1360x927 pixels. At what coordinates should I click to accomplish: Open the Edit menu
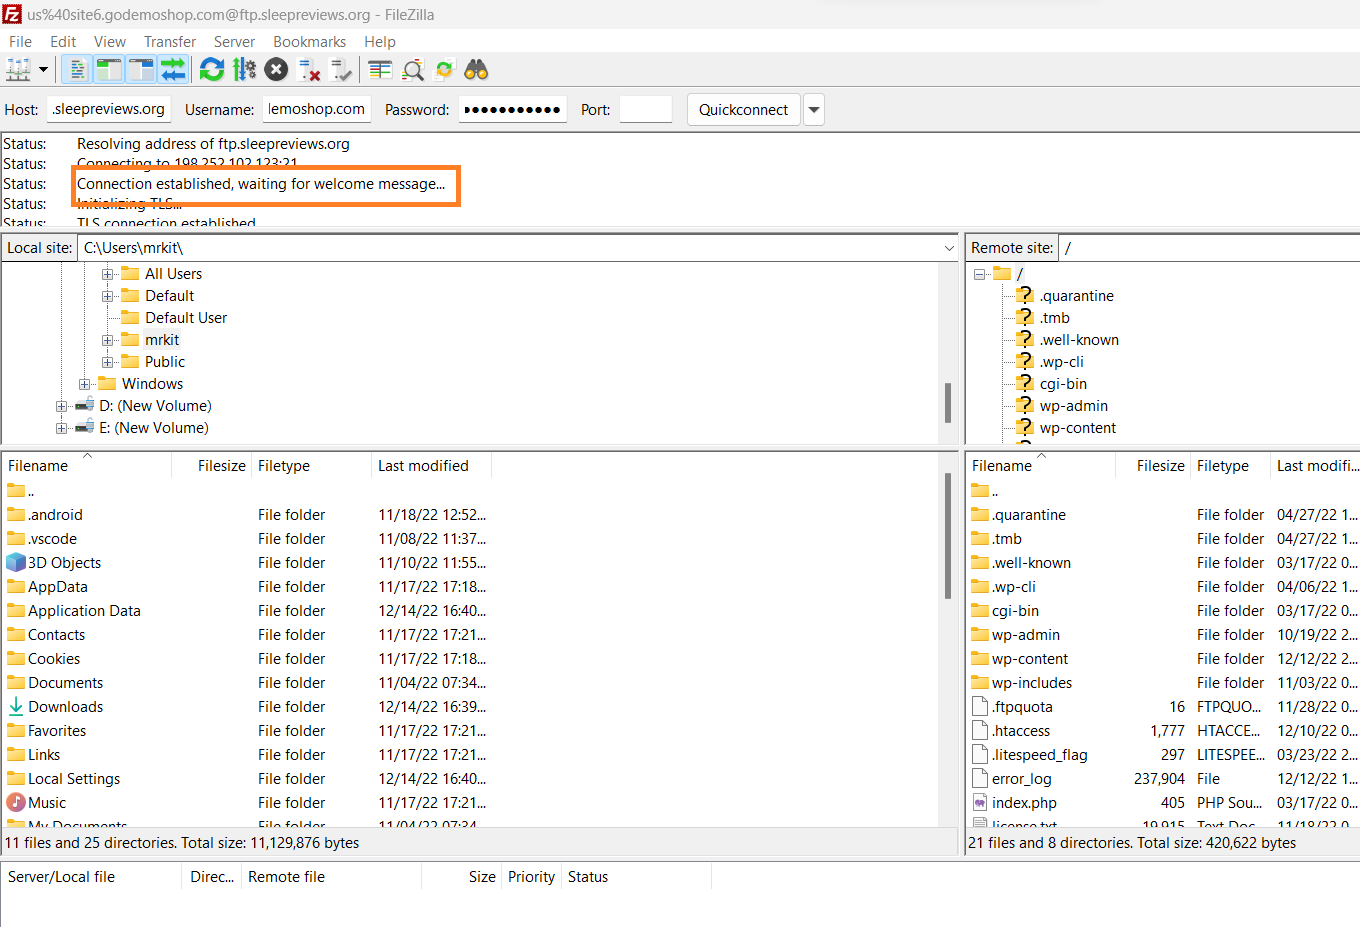click(63, 42)
